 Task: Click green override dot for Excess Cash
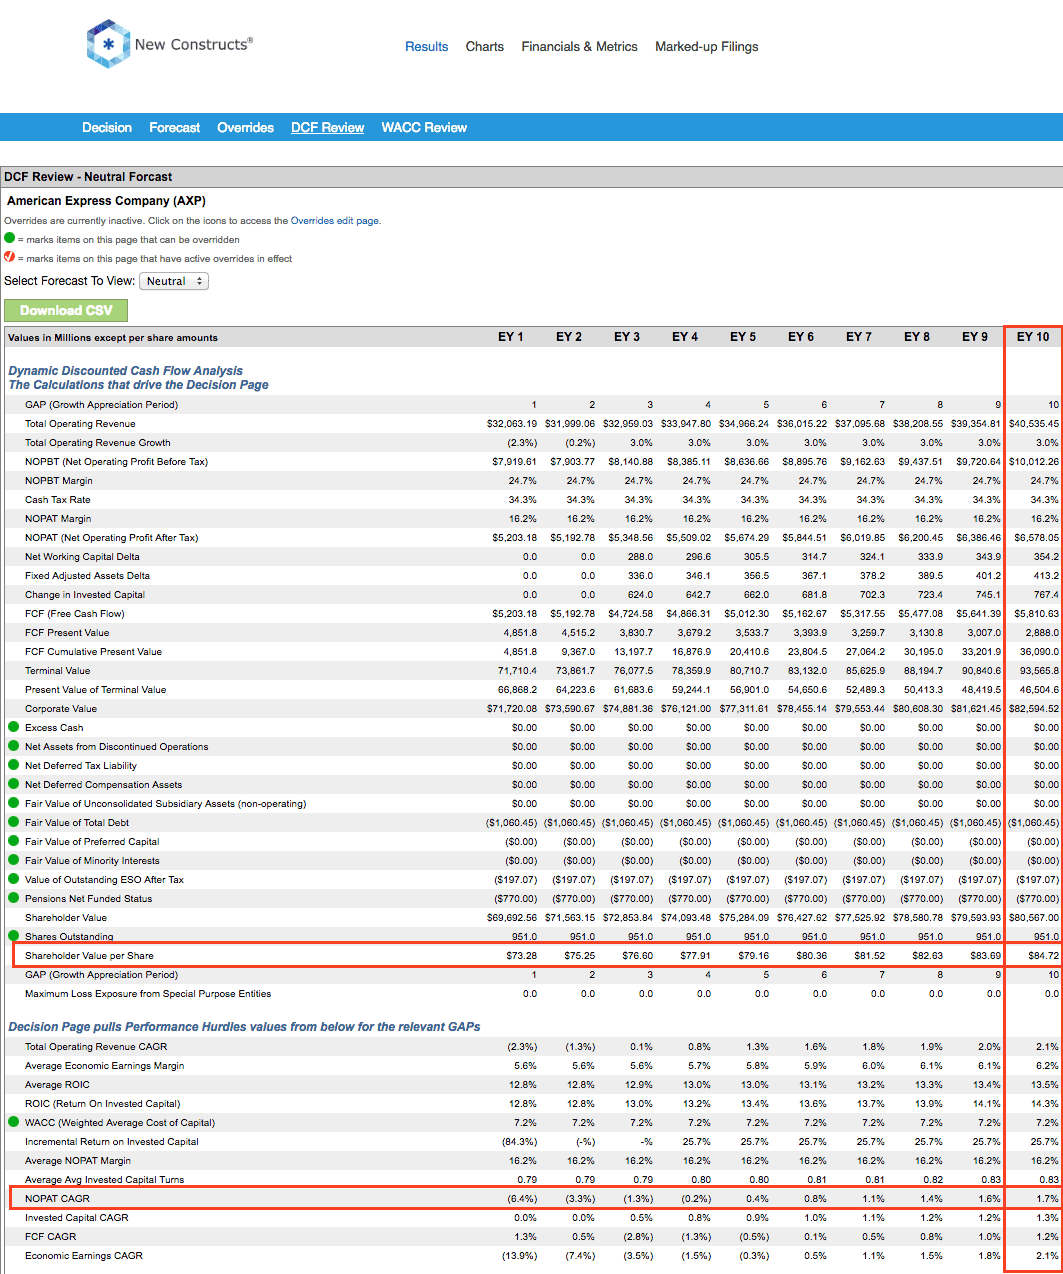[x=14, y=727]
